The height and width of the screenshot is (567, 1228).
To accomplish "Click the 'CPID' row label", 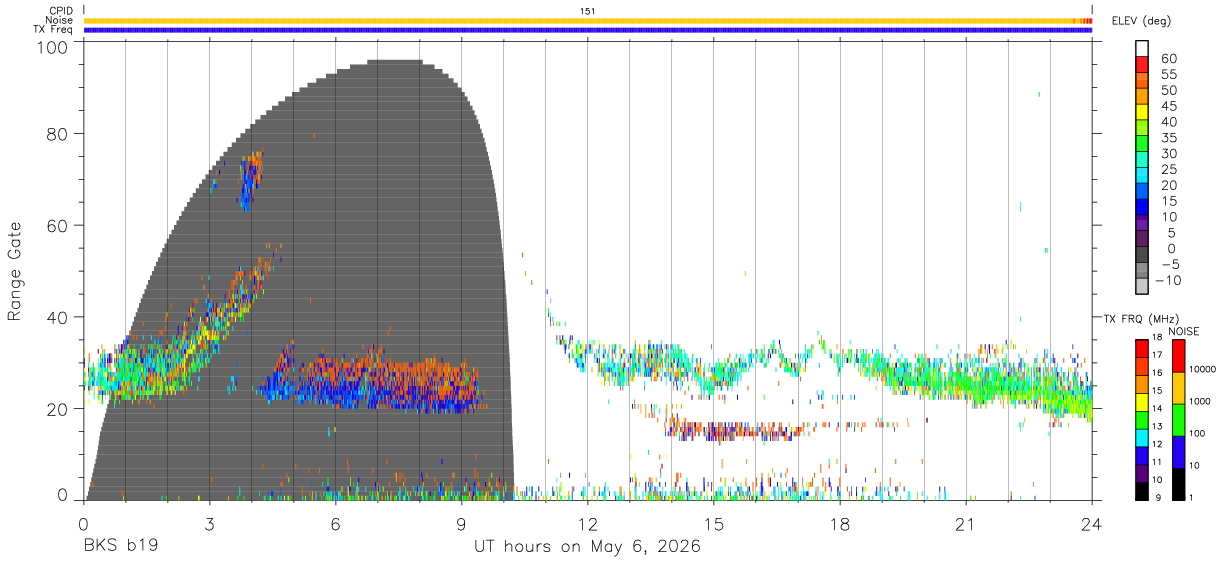I will pos(62,11).
